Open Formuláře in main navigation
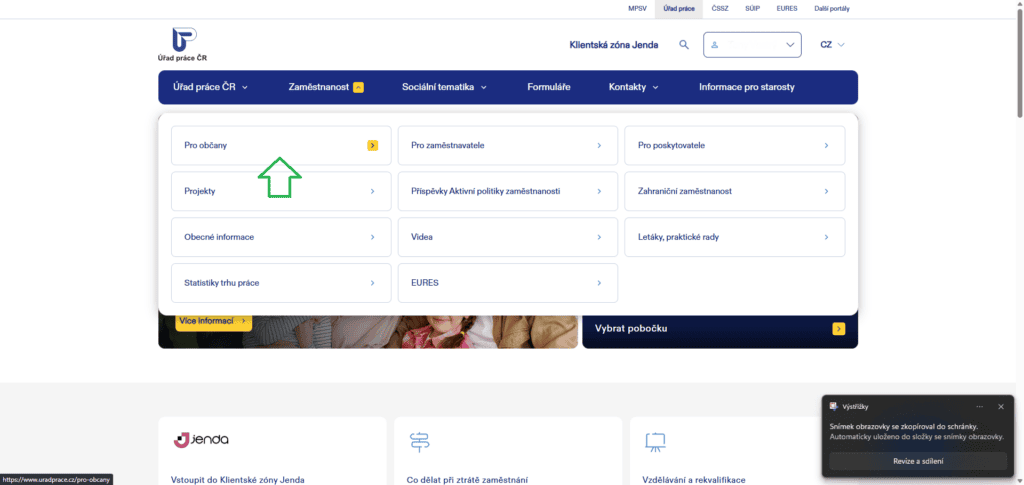This screenshot has height=485, width=1024. point(549,87)
